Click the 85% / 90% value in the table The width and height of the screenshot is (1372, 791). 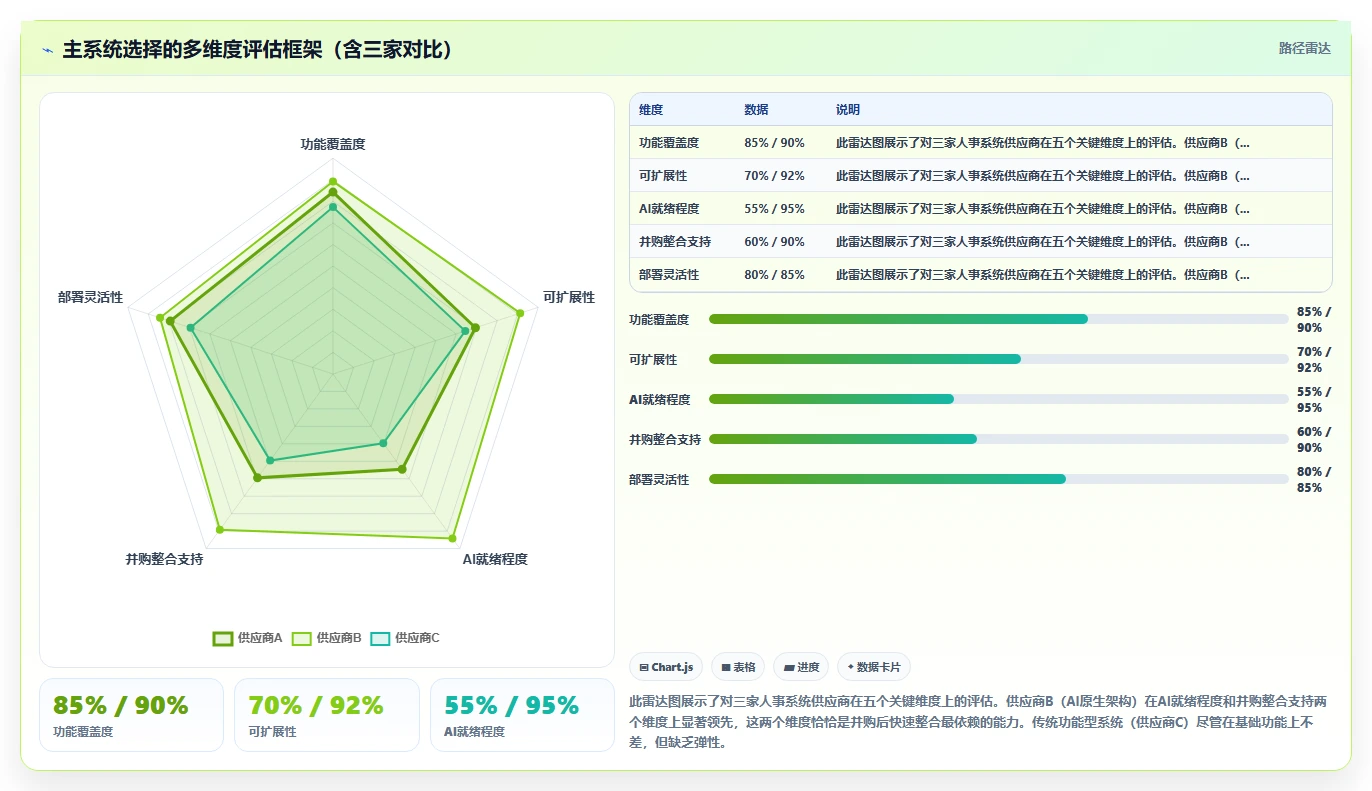point(774,143)
